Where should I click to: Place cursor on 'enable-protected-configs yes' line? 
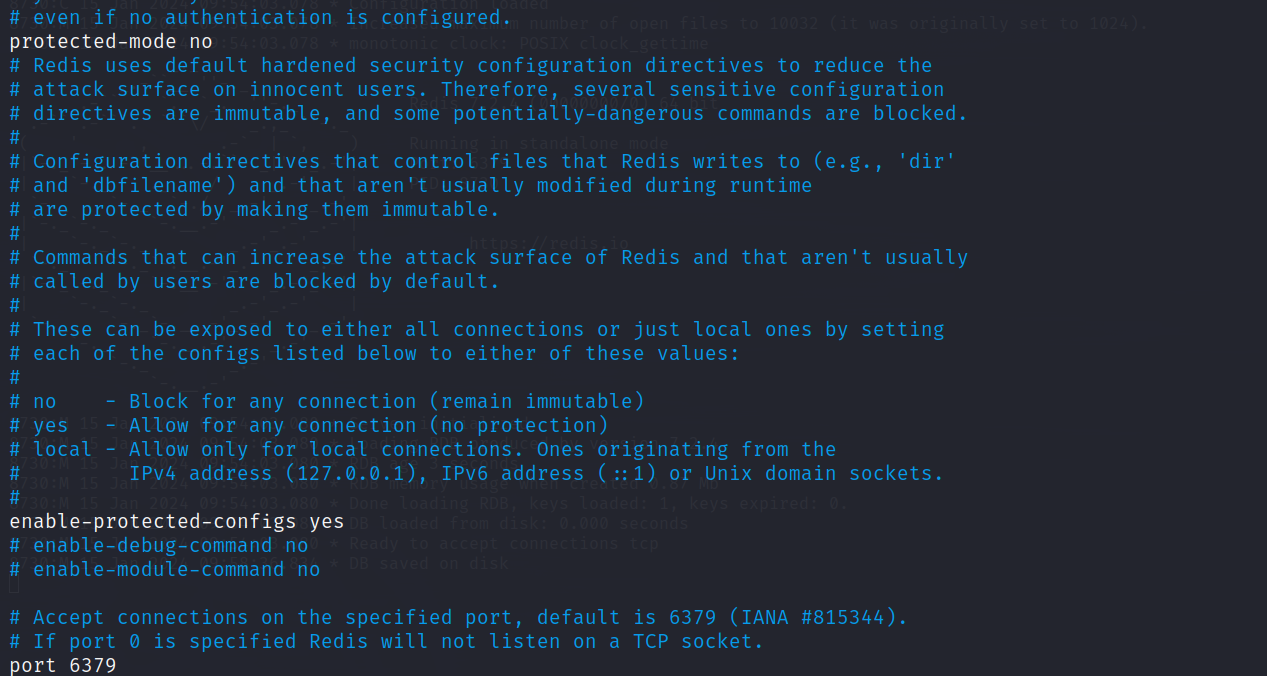pos(177,521)
